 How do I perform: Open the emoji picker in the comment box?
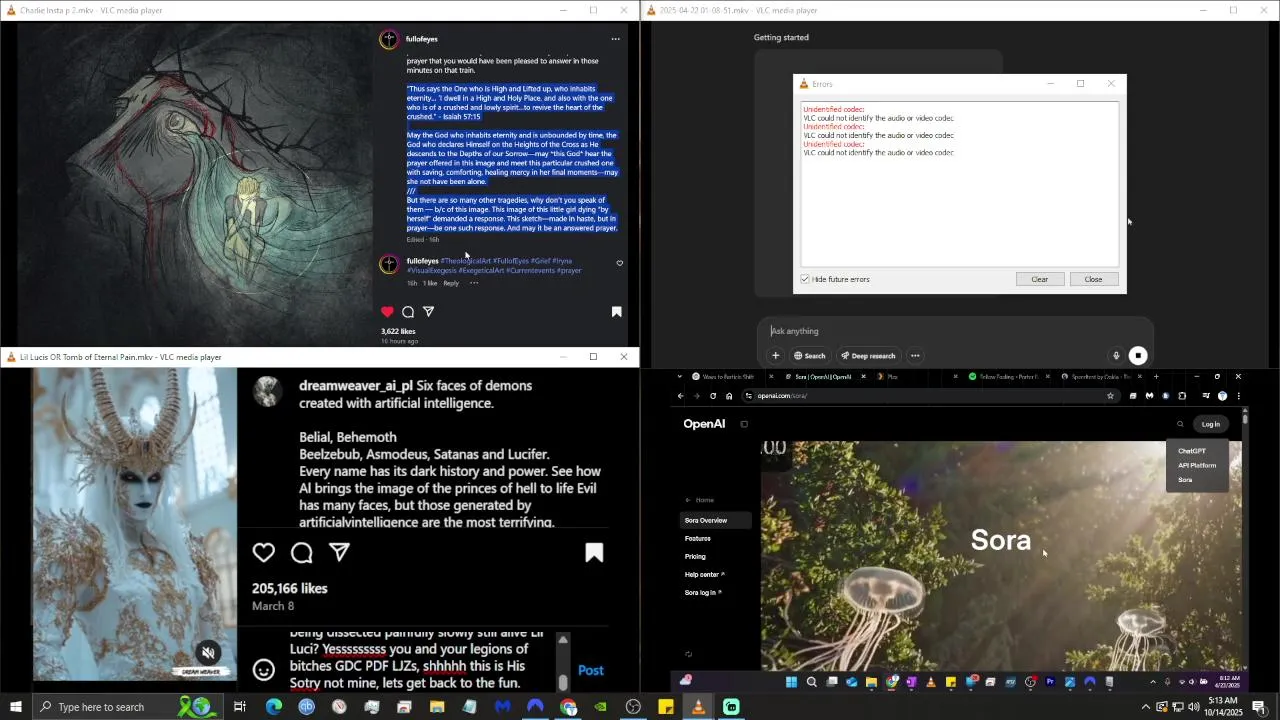(264, 670)
